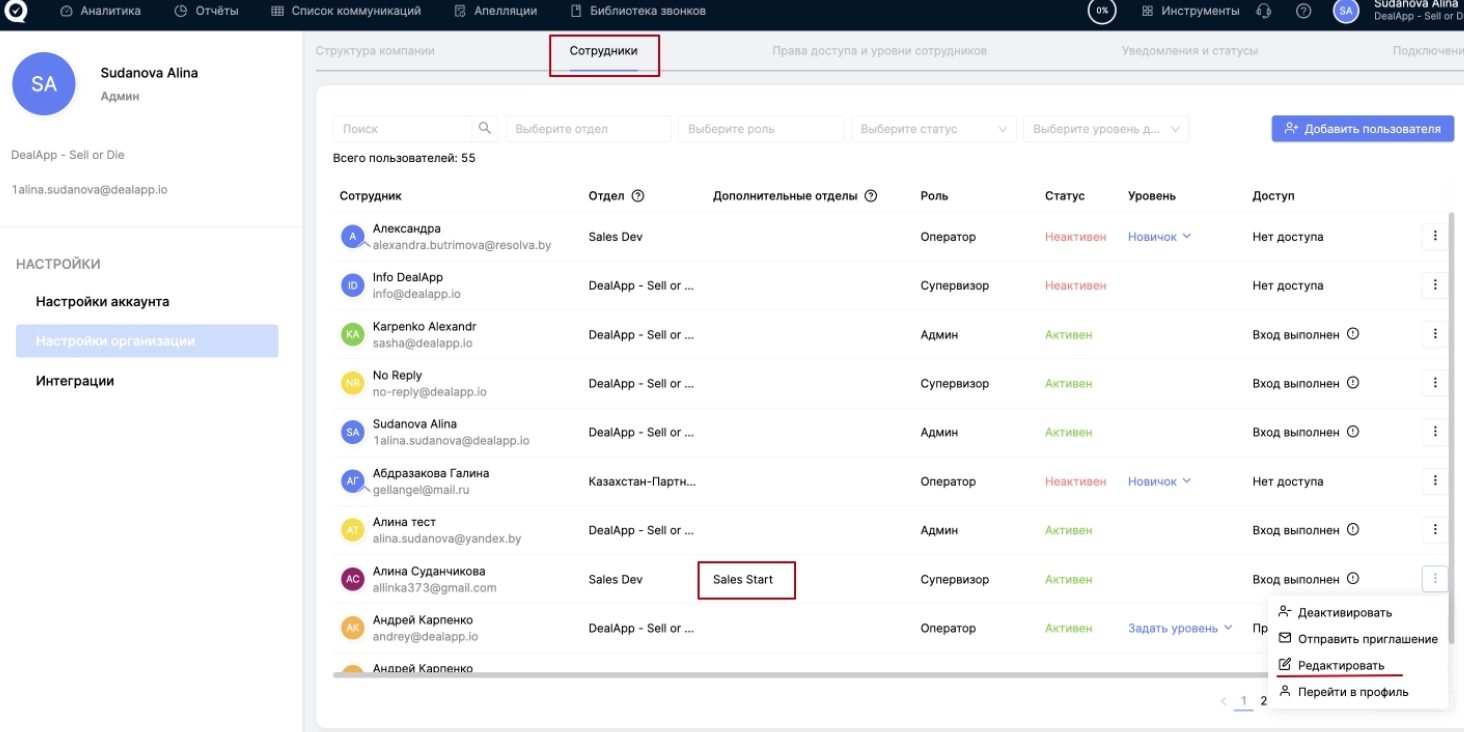1464x732 pixels.
Task: Expand the Выберите статус dropdown
Action: (x=933, y=129)
